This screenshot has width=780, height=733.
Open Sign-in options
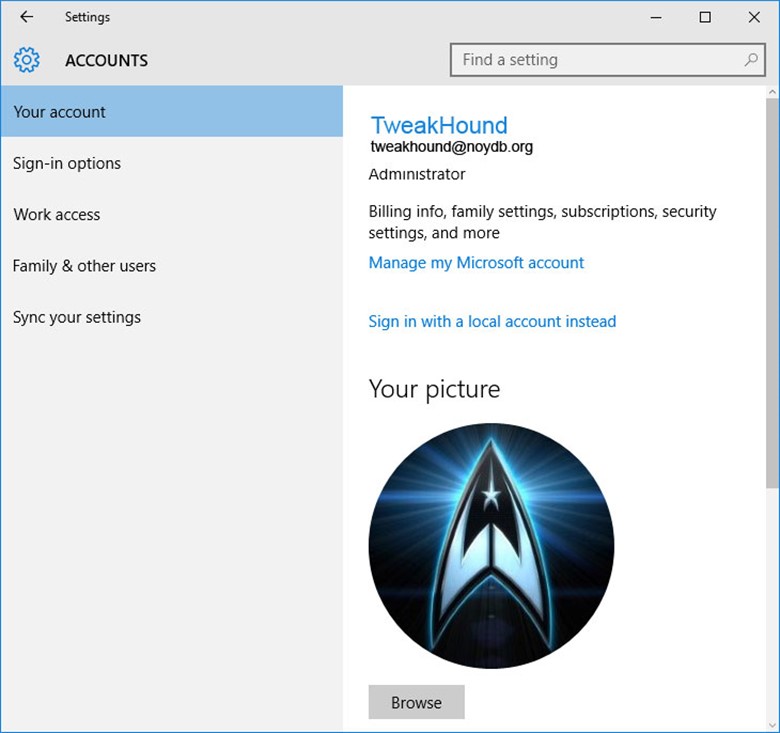pos(172,163)
